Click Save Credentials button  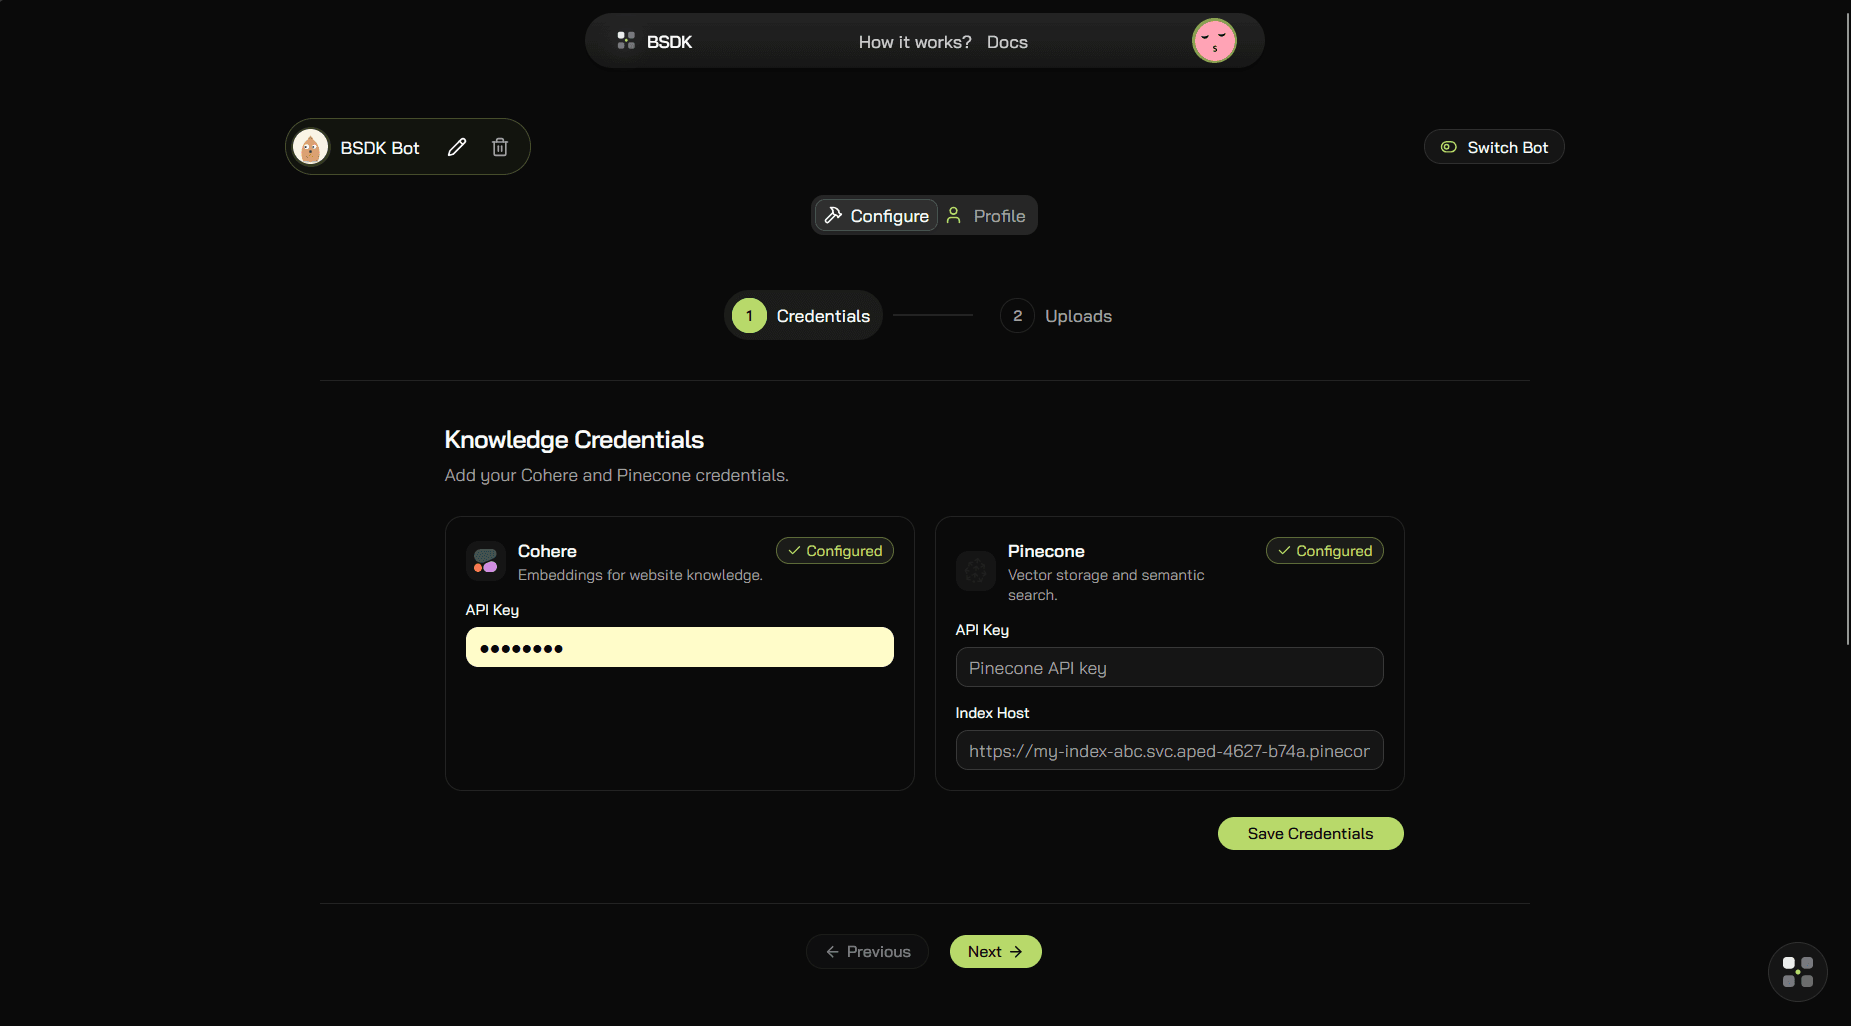pos(1311,834)
